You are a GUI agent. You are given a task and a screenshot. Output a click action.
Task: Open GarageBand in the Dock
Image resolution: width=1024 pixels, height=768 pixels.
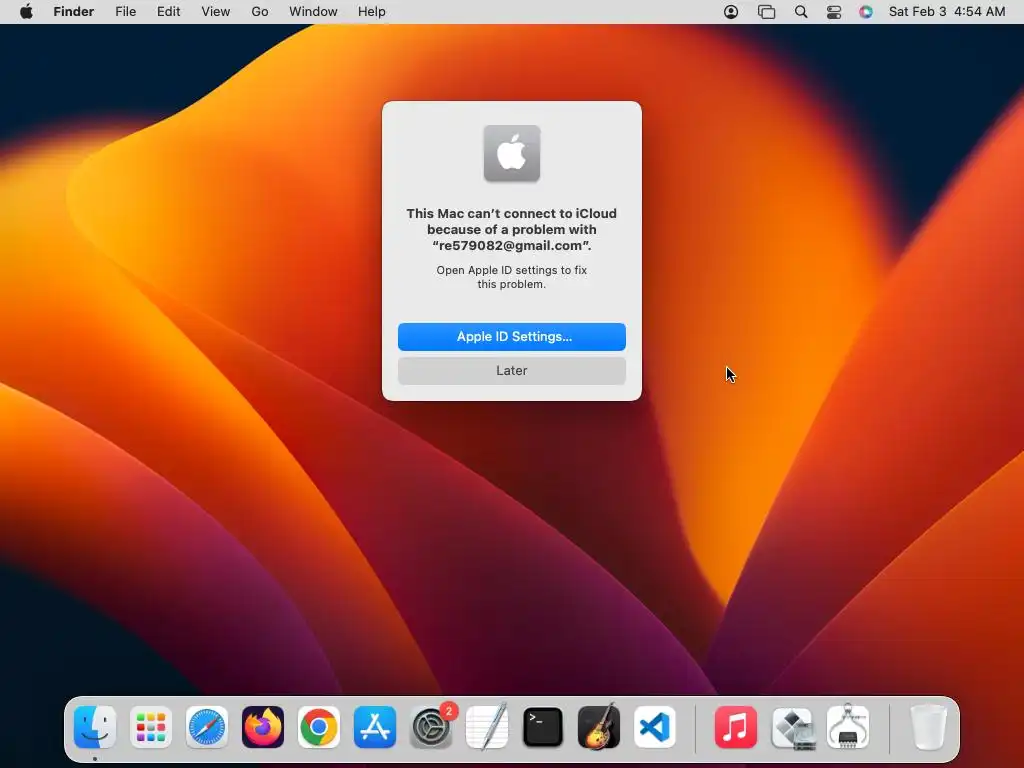click(599, 727)
